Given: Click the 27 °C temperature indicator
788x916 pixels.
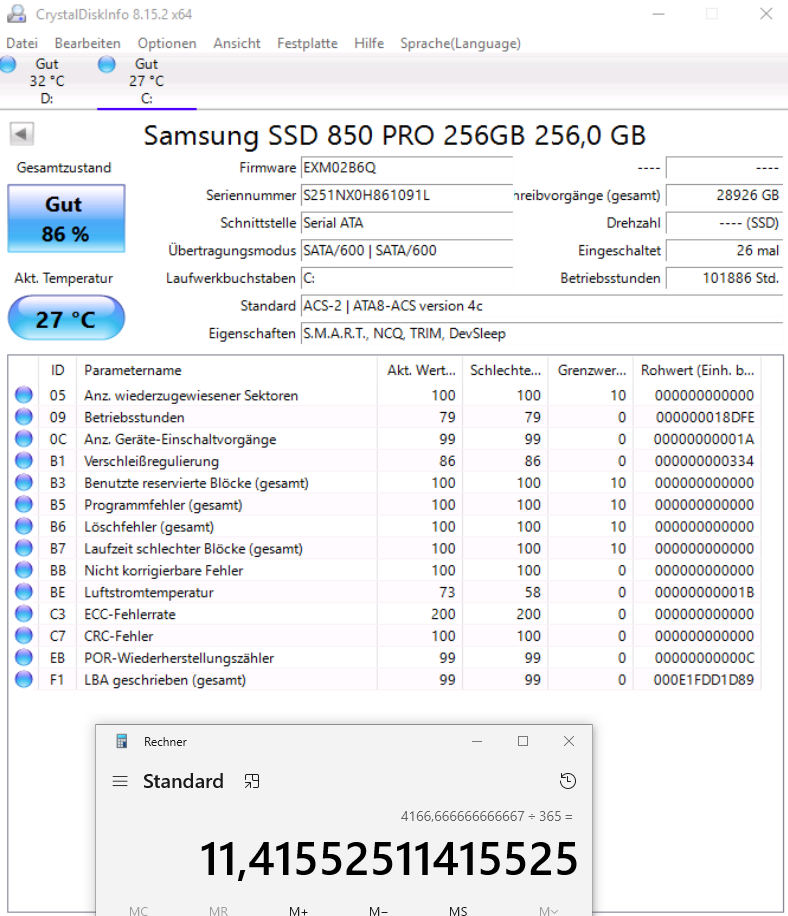Looking at the screenshot, I should [x=66, y=318].
